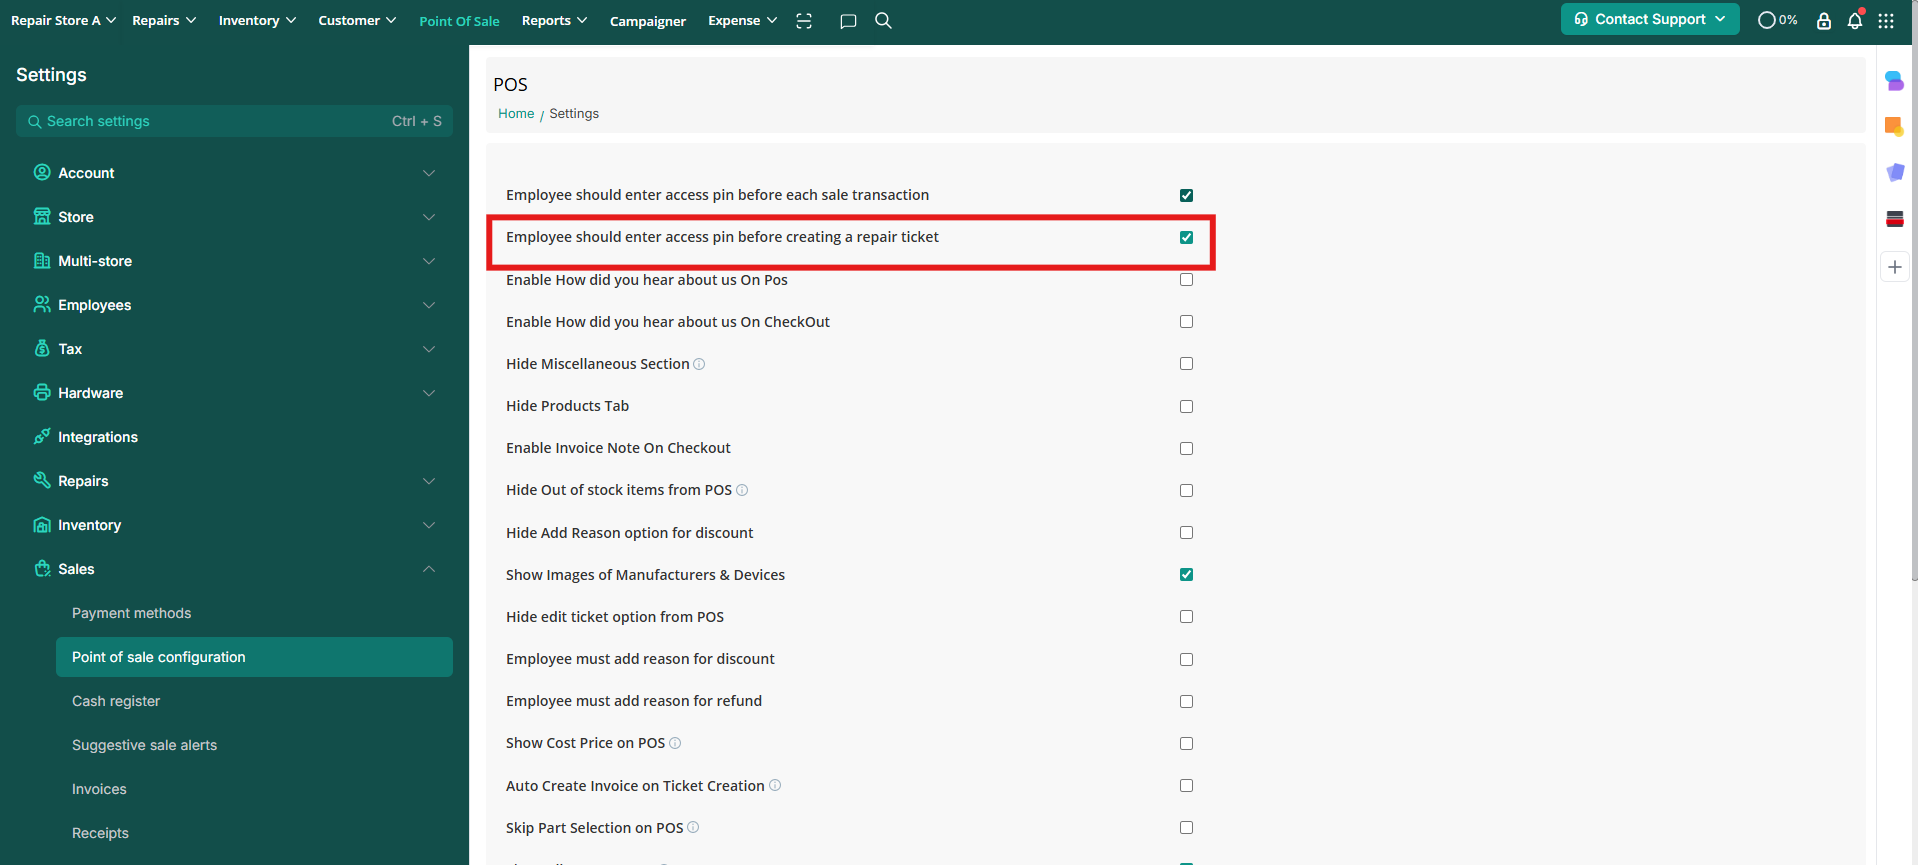Open the chat message icon in navbar

coord(848,21)
